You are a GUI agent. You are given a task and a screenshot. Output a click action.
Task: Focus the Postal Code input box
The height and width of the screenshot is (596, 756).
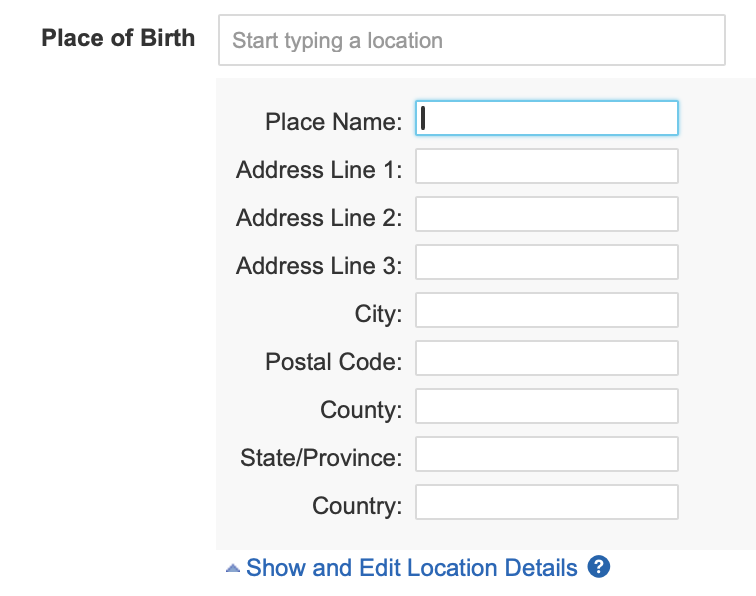[547, 358]
